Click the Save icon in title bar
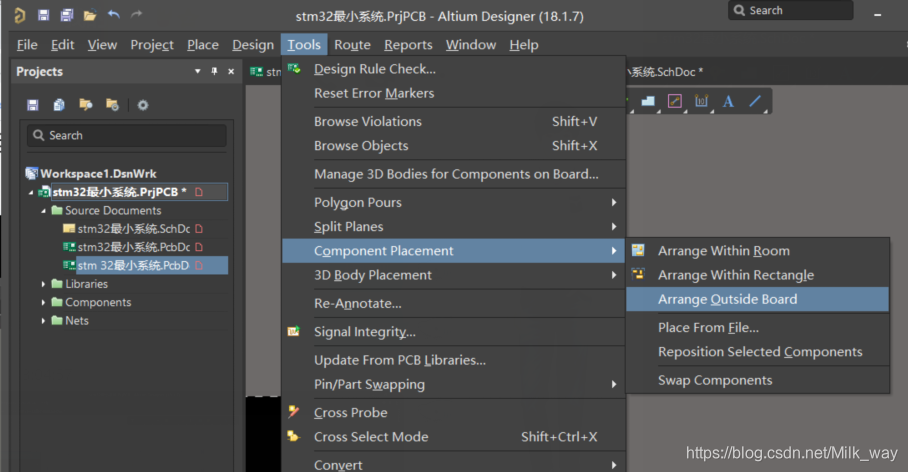Viewport: 908px width, 472px height. 43,15
